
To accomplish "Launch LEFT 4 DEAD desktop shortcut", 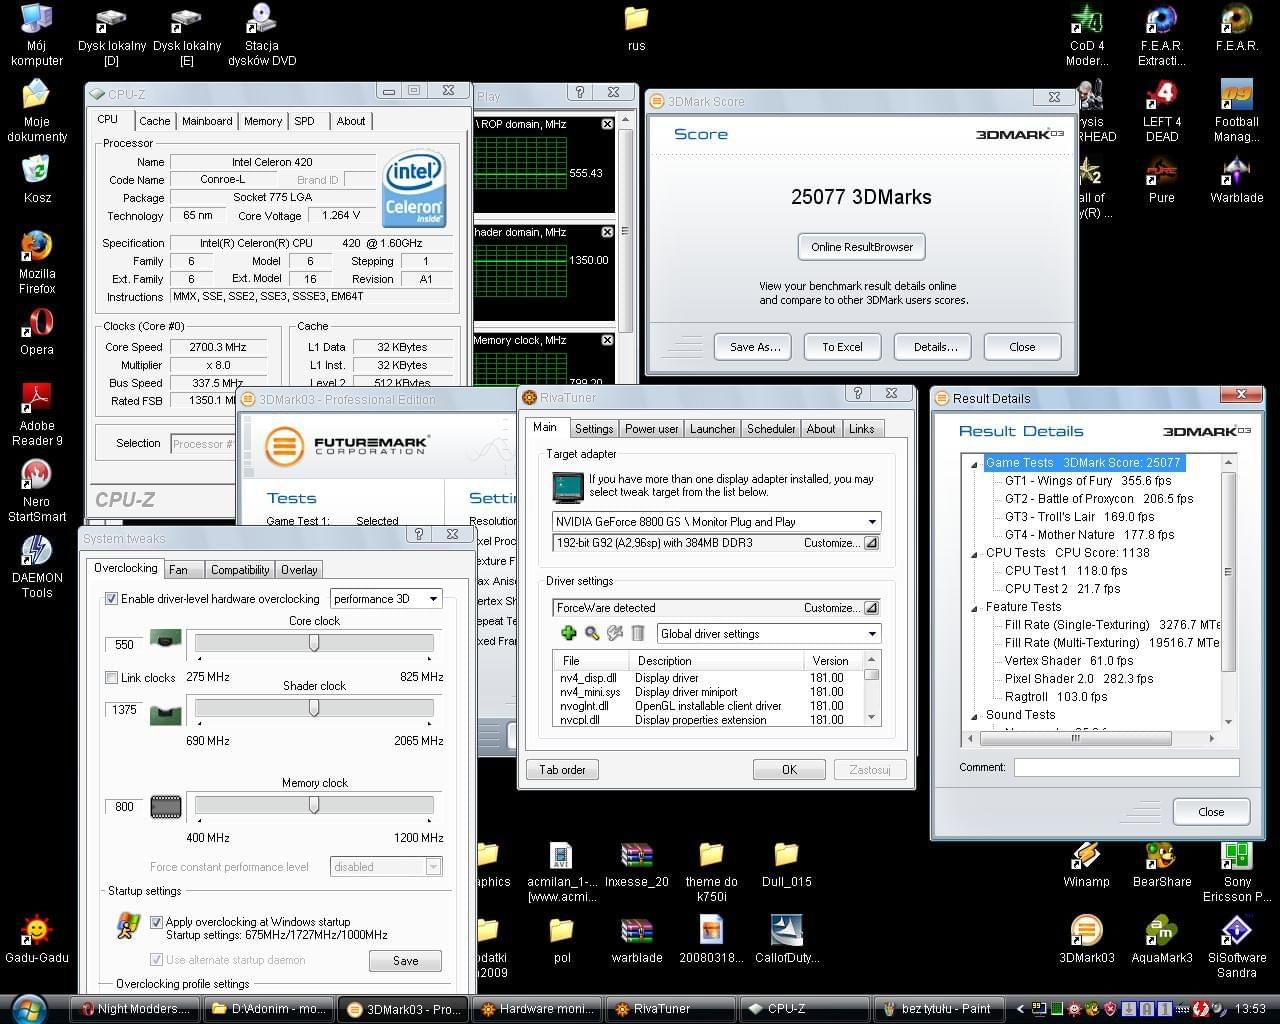I will 1162,110.
